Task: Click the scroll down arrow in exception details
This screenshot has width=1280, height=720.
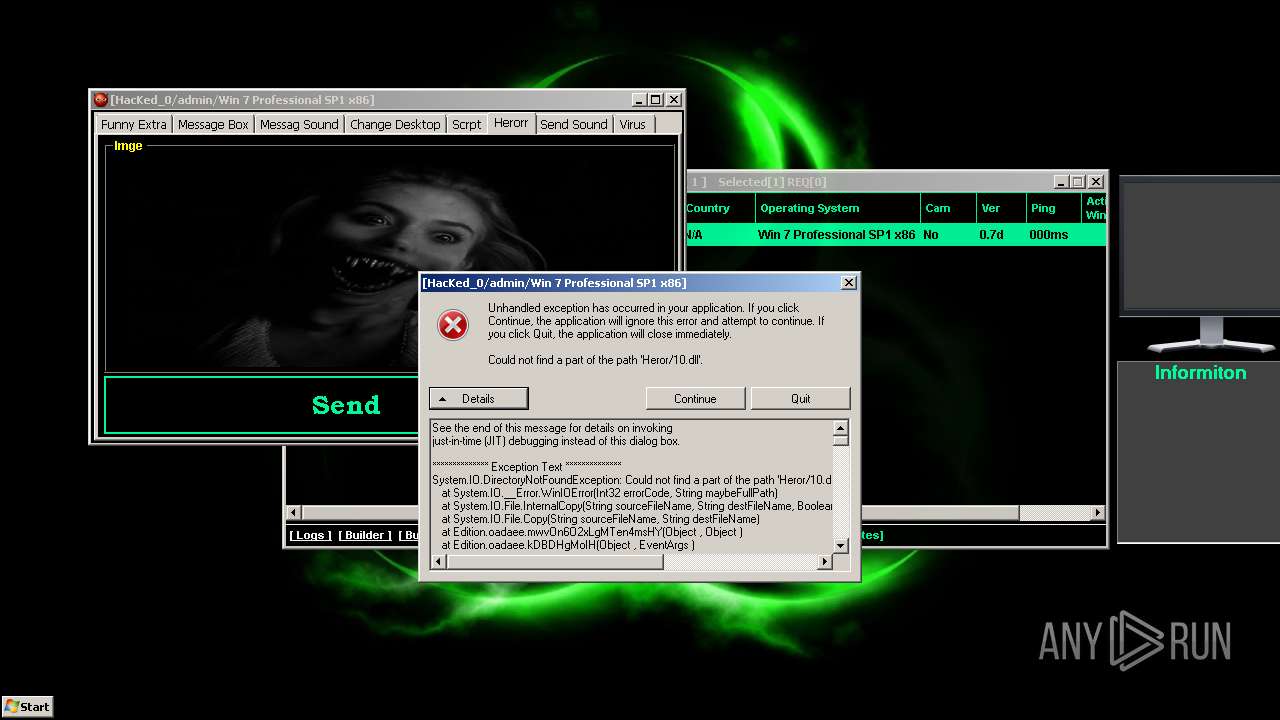Action: click(841, 546)
